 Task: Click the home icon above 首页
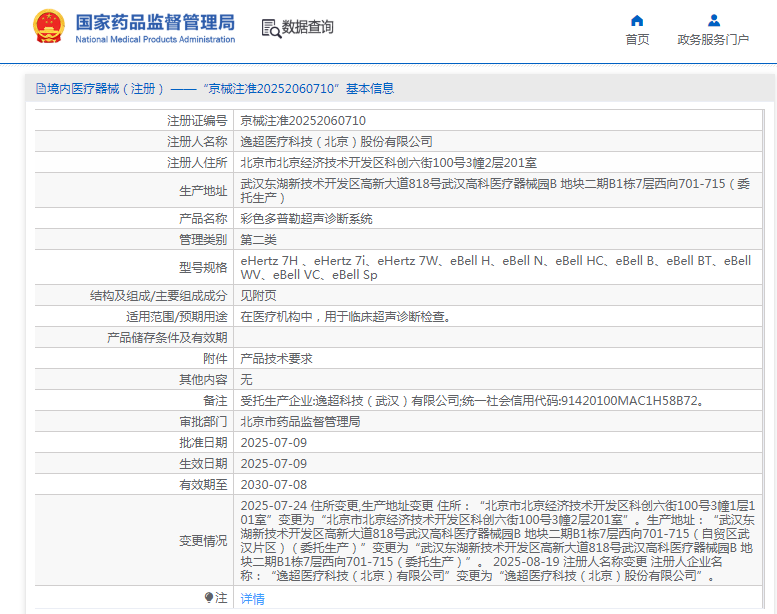click(637, 20)
